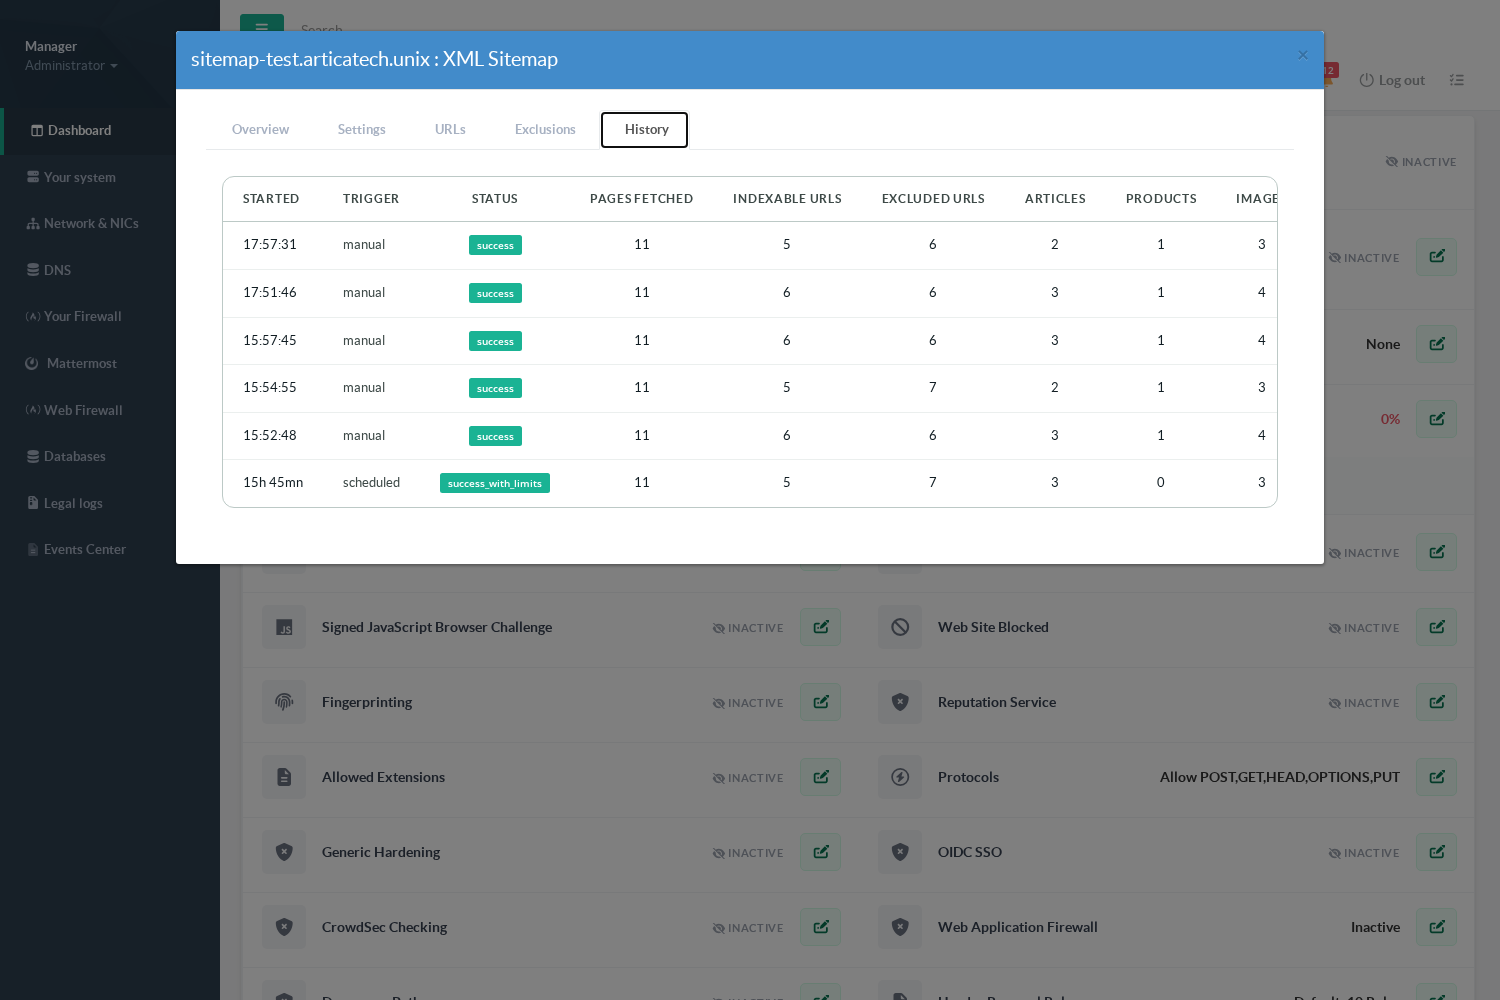This screenshot has width=1500, height=1000.
Task: Click the INDEXABLE URLS column header
Action: coord(787,199)
